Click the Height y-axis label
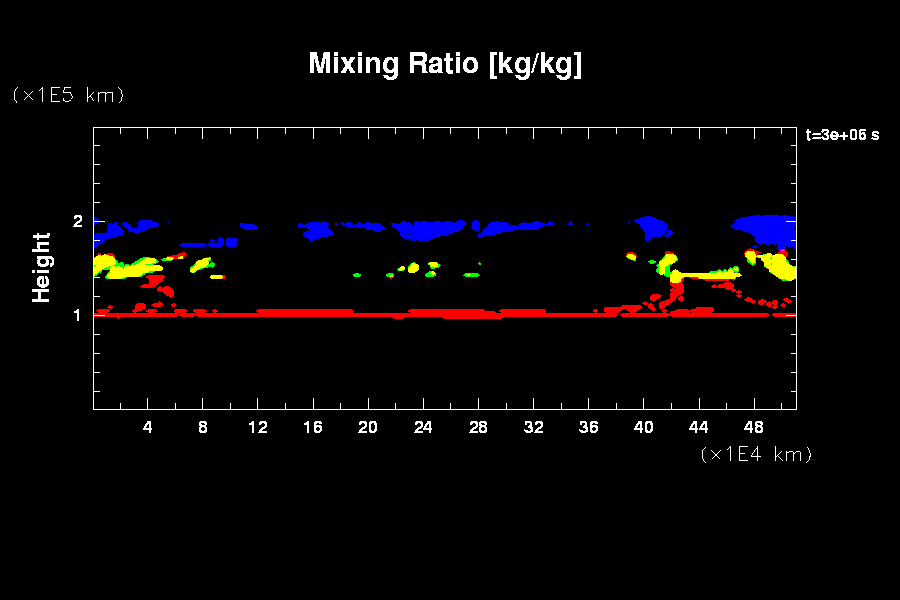The height and width of the screenshot is (600, 900). tap(41, 267)
